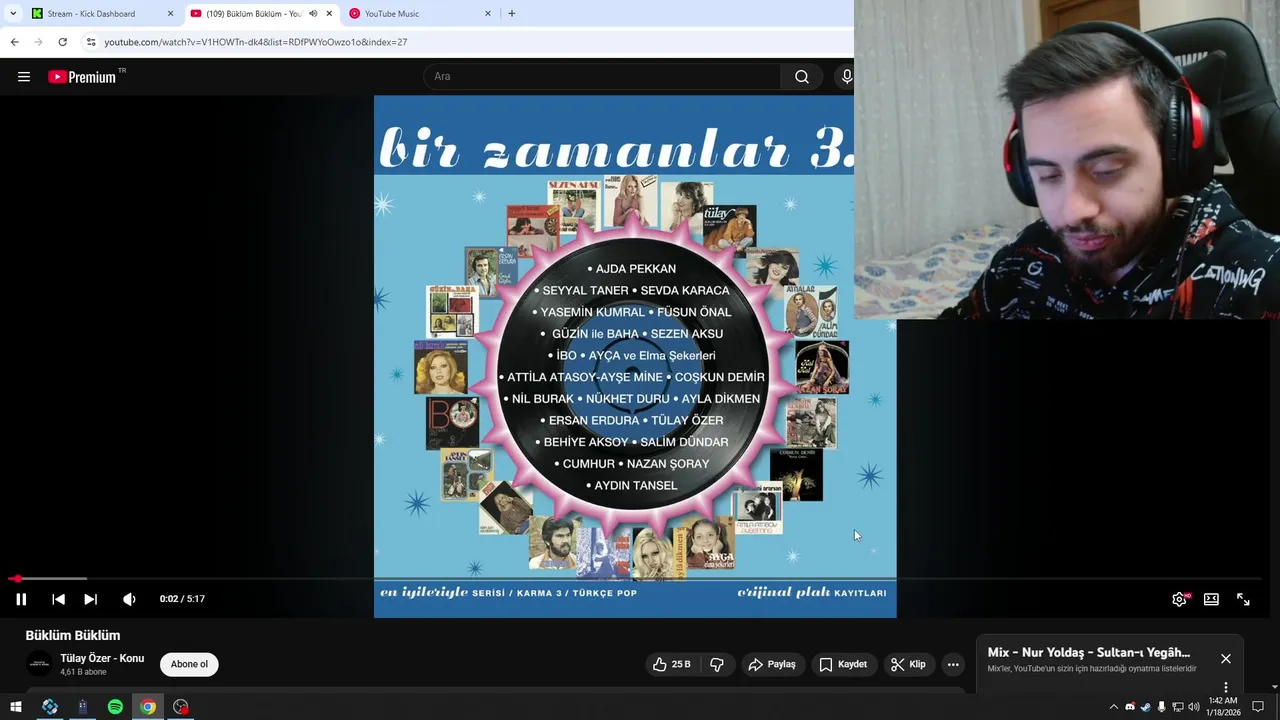
Task: Start voice search with the microphone
Action: tap(846, 76)
